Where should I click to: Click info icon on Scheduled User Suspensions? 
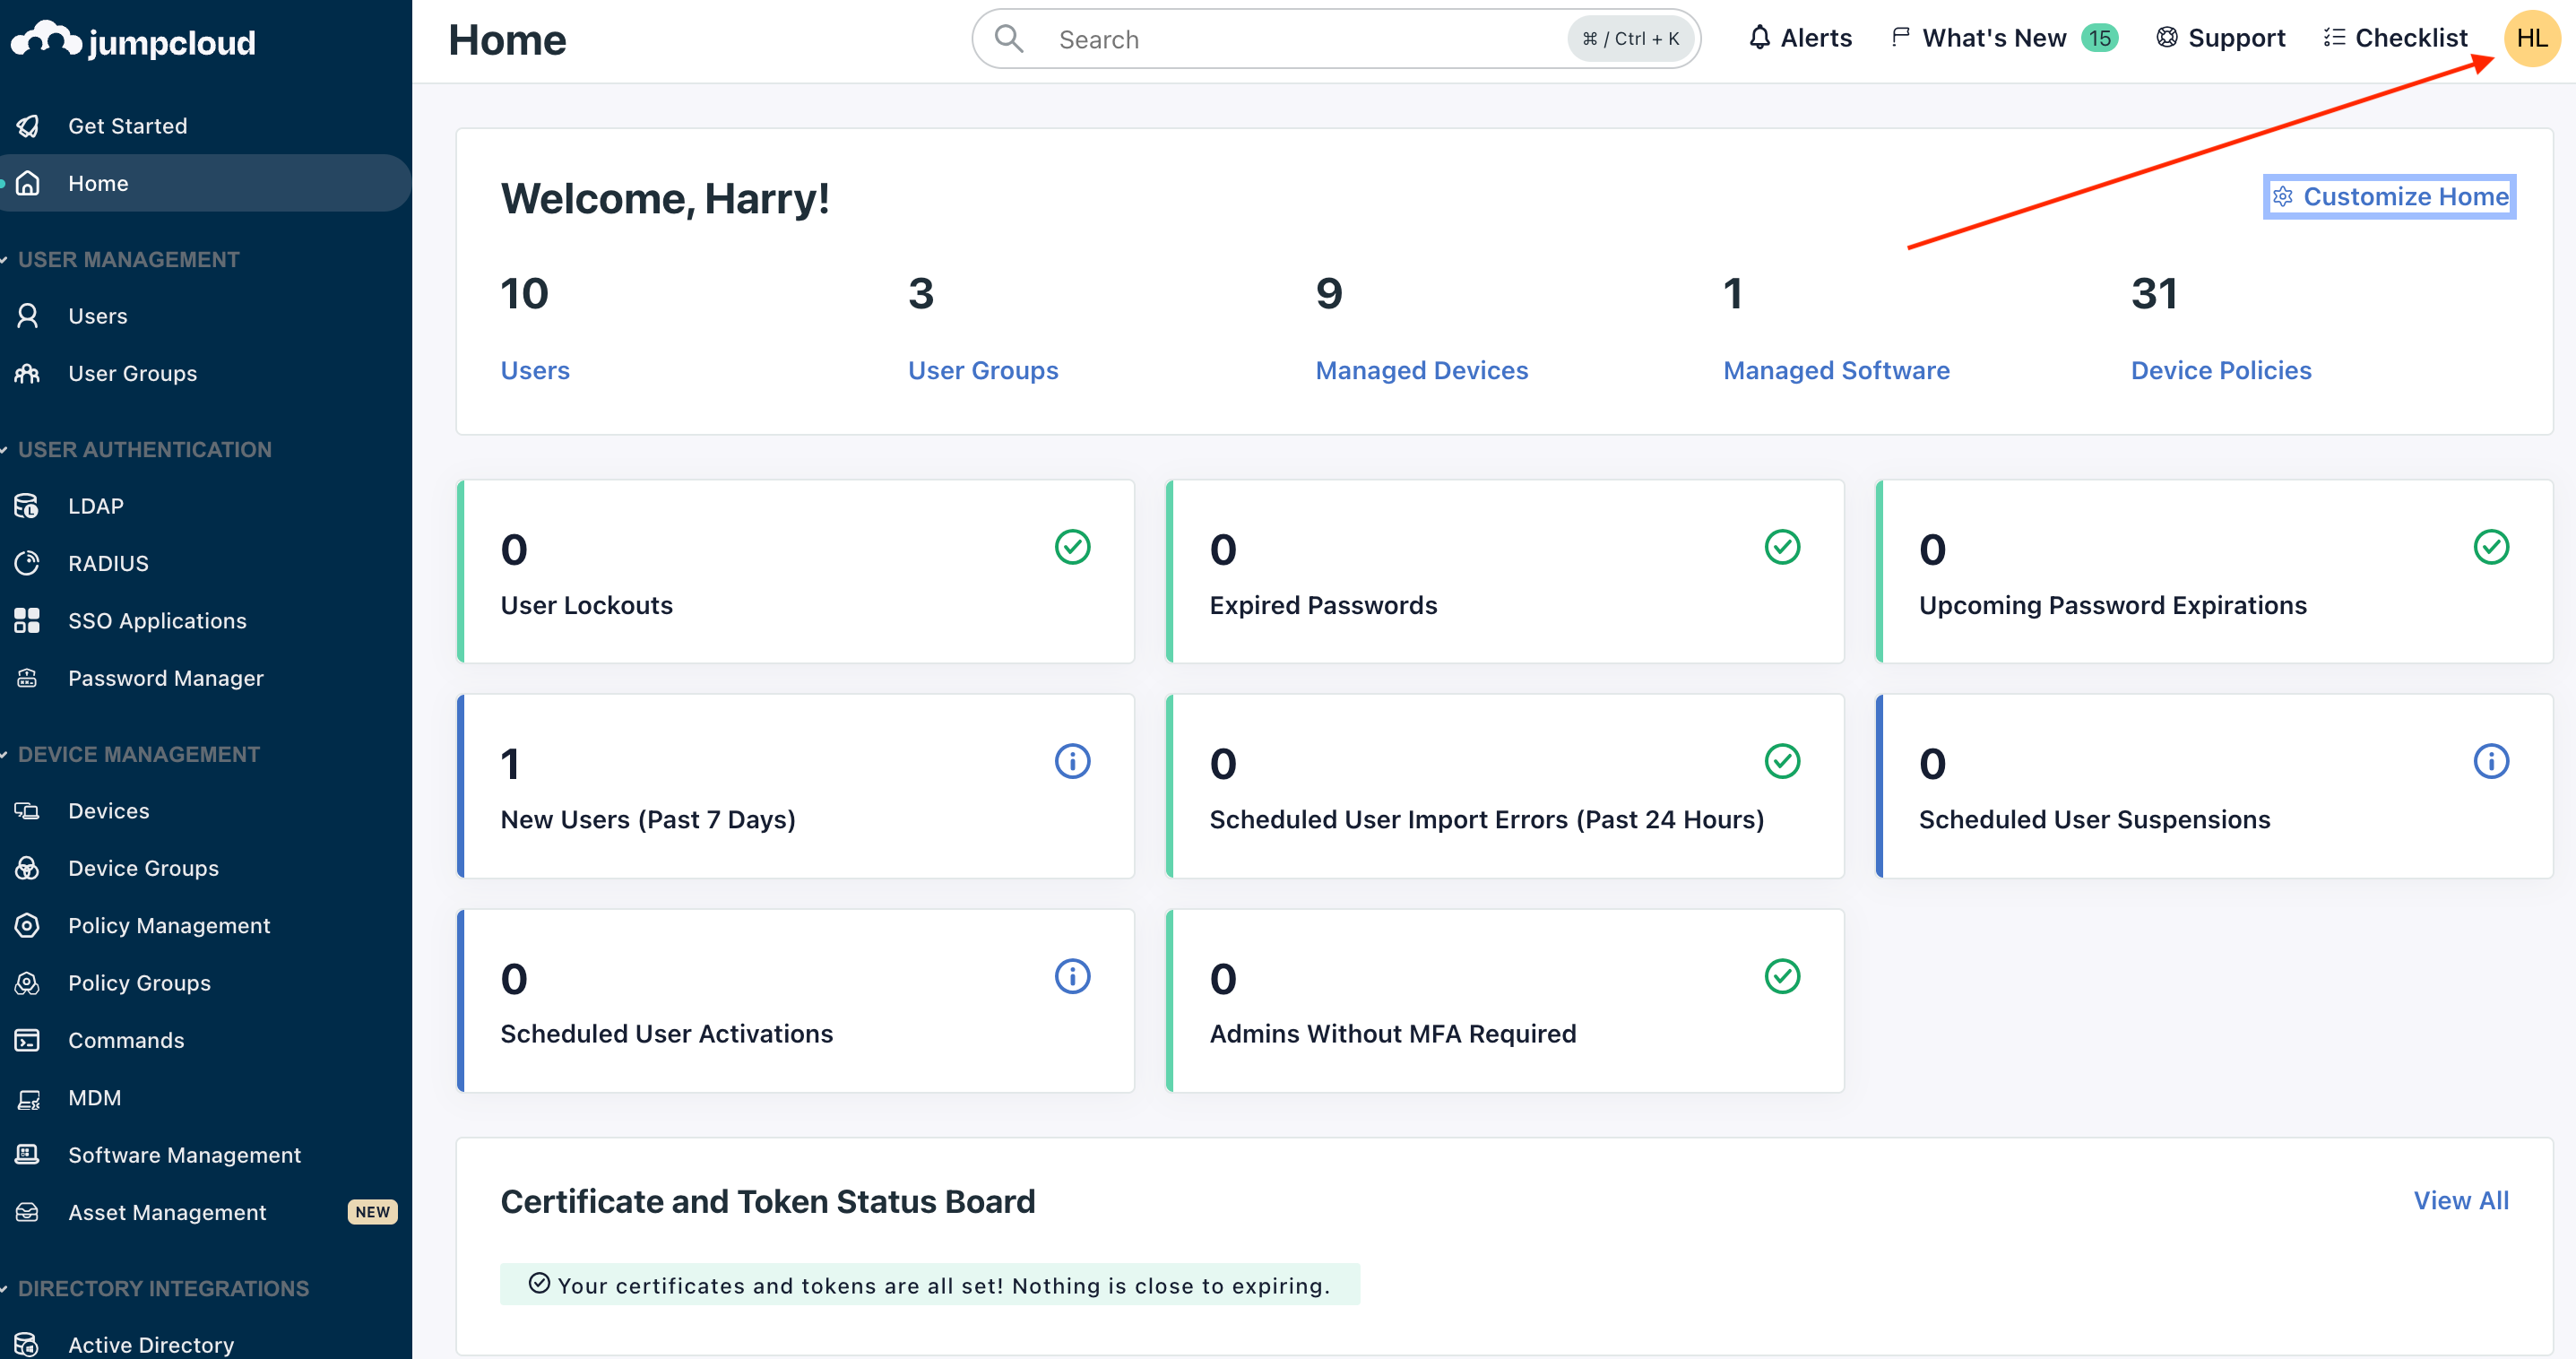click(2490, 761)
